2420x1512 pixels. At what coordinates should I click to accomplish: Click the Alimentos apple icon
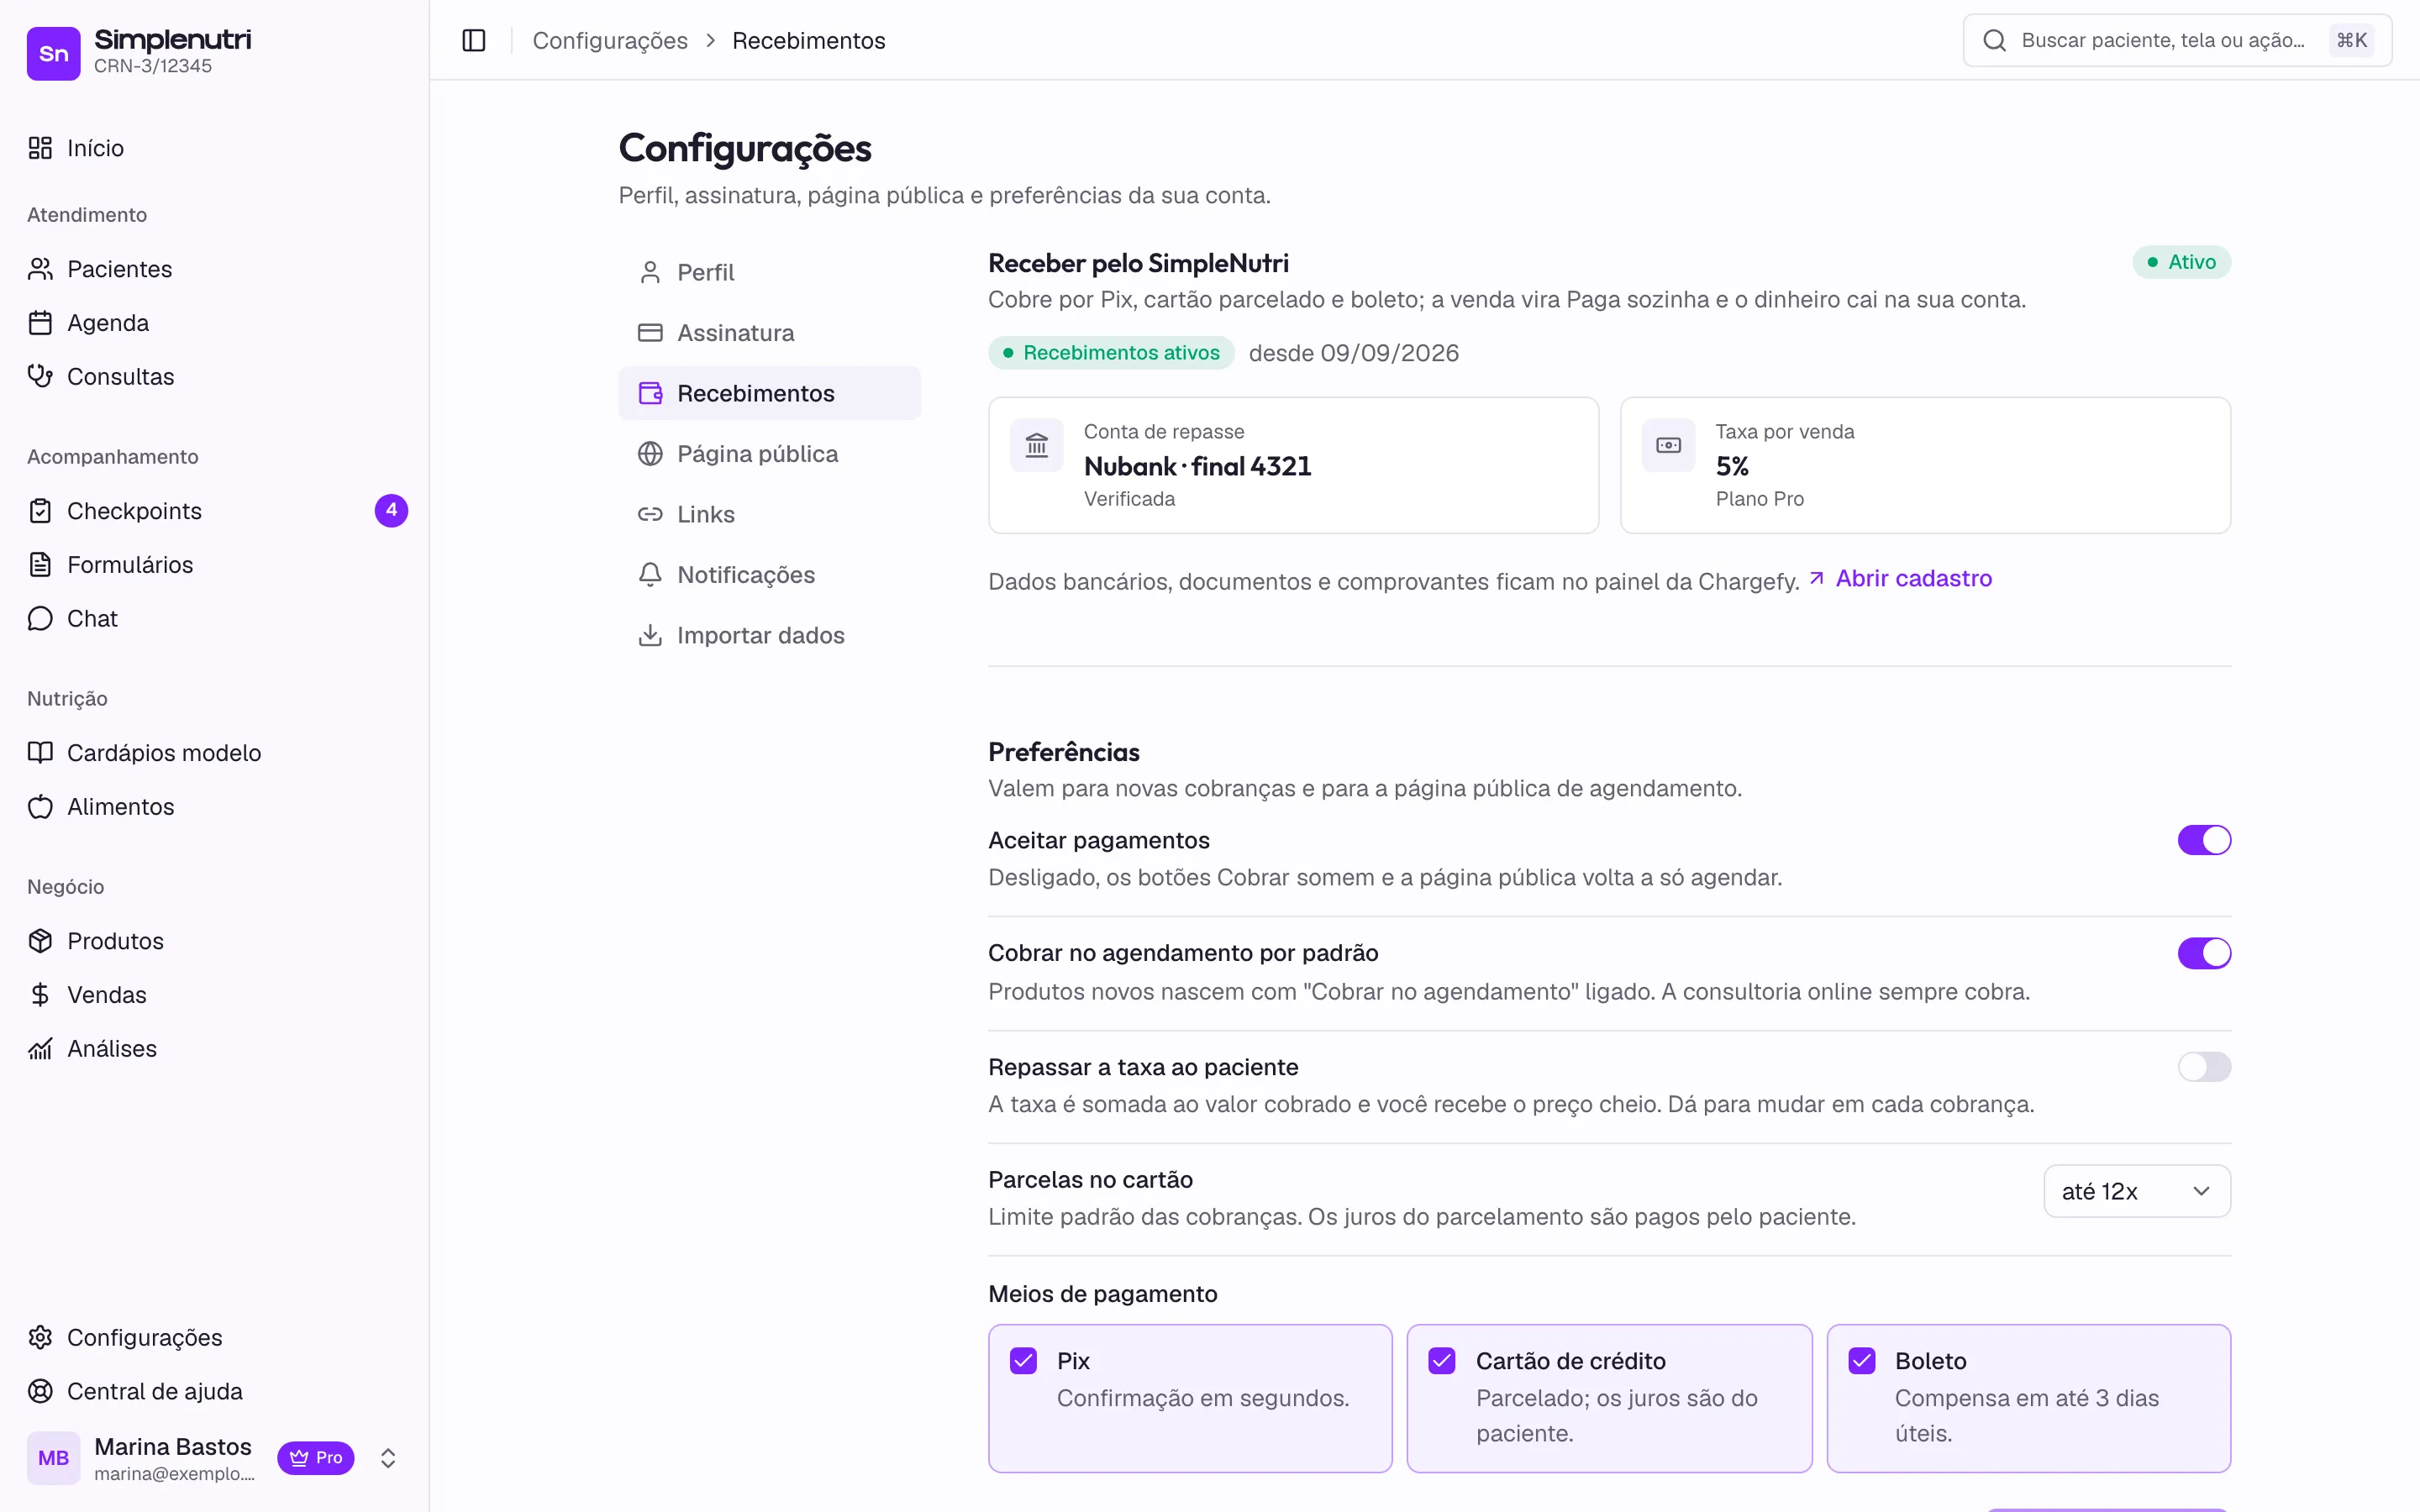coord(40,806)
